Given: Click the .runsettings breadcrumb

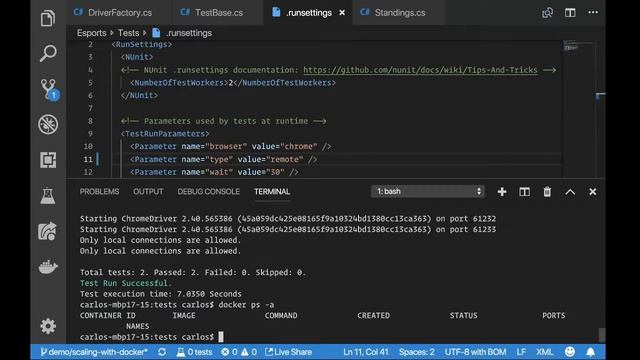Looking at the screenshot, I should tap(182, 33).
